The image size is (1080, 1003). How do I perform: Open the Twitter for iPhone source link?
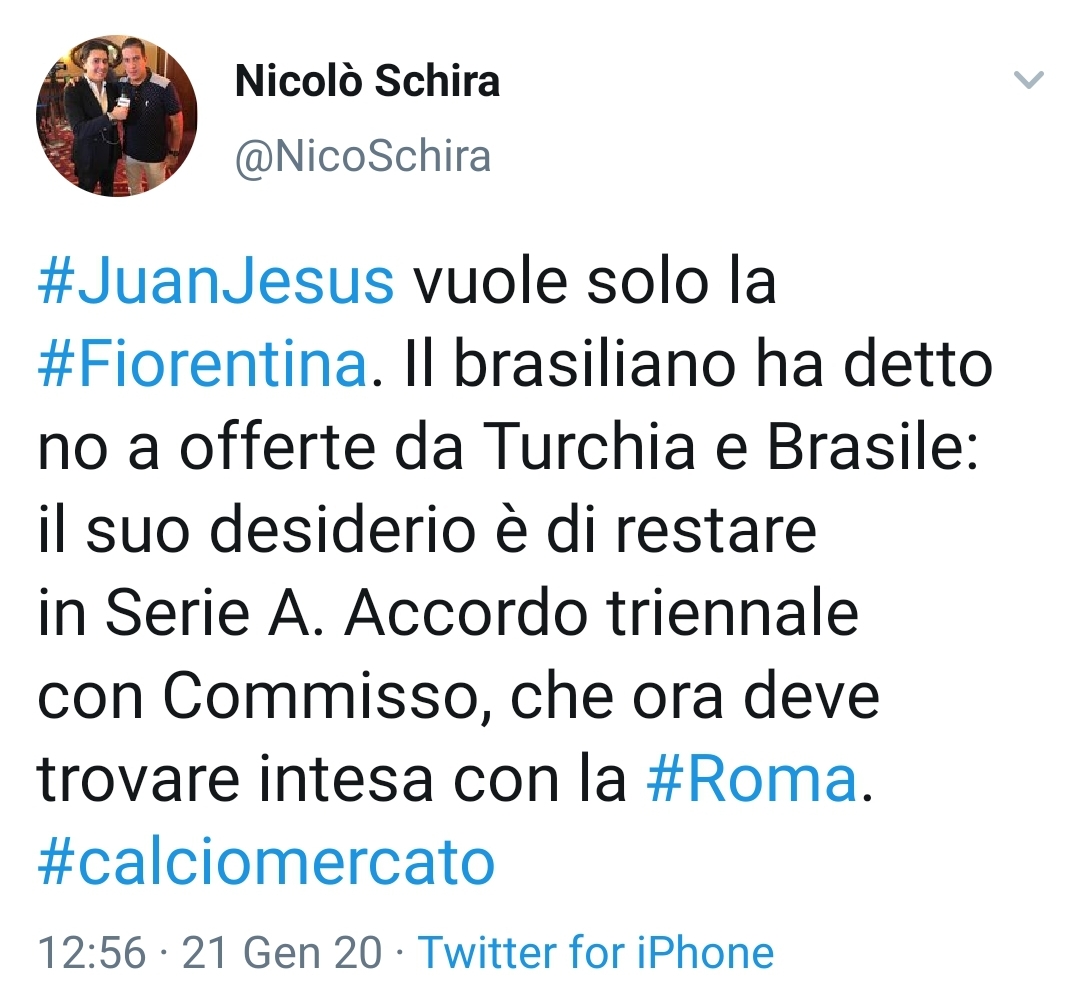(598, 953)
